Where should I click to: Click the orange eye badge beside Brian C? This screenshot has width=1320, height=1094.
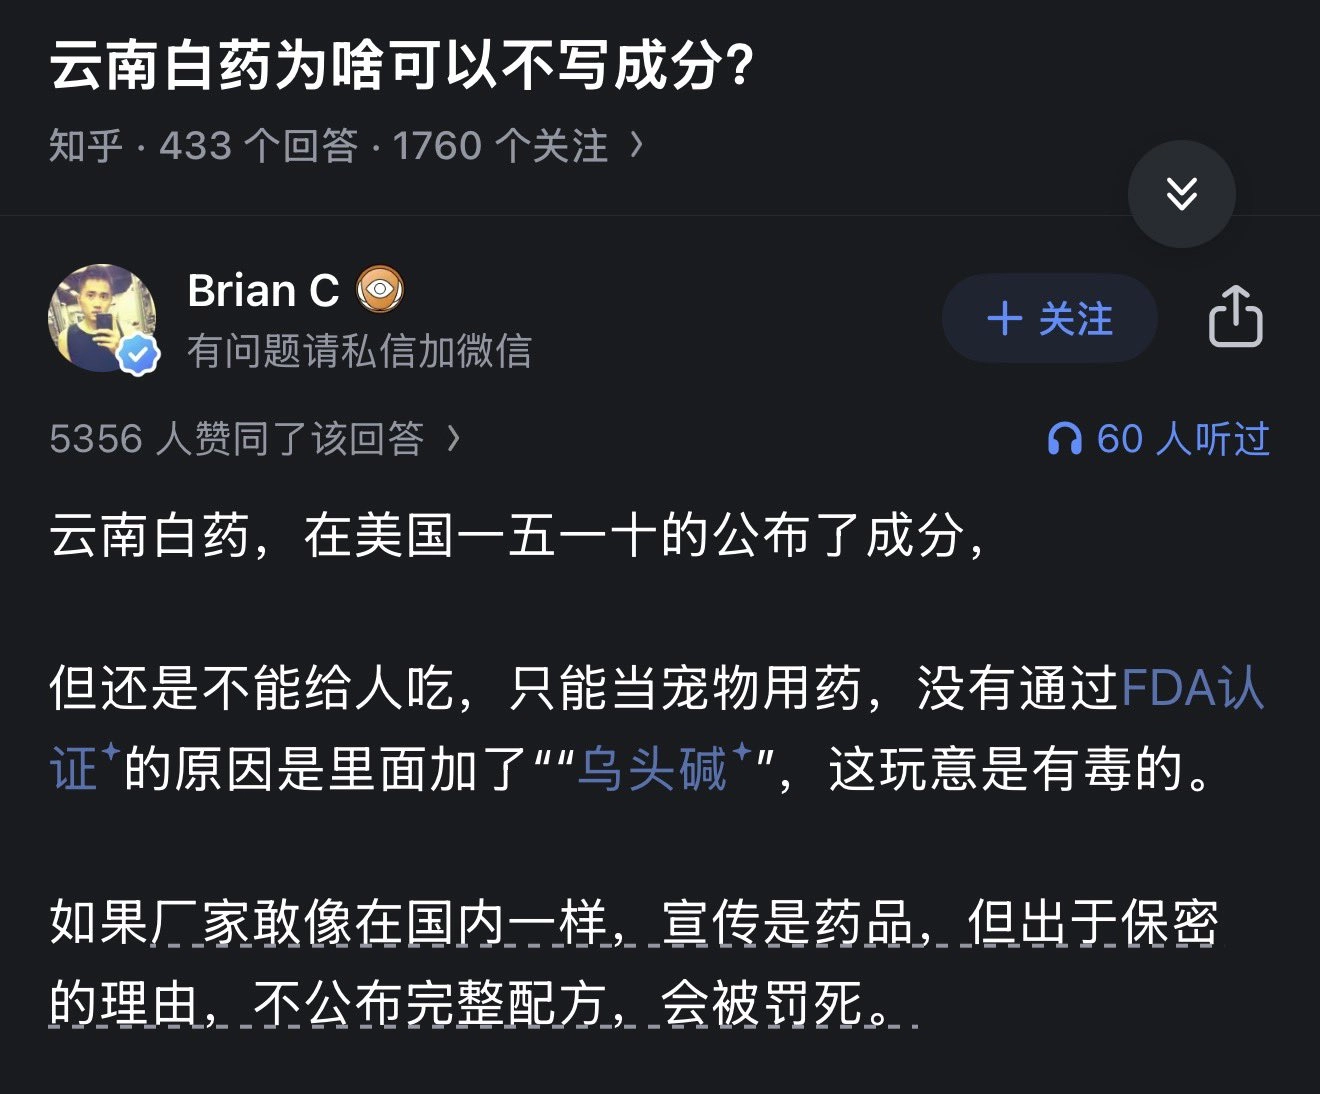pyautogui.click(x=380, y=290)
